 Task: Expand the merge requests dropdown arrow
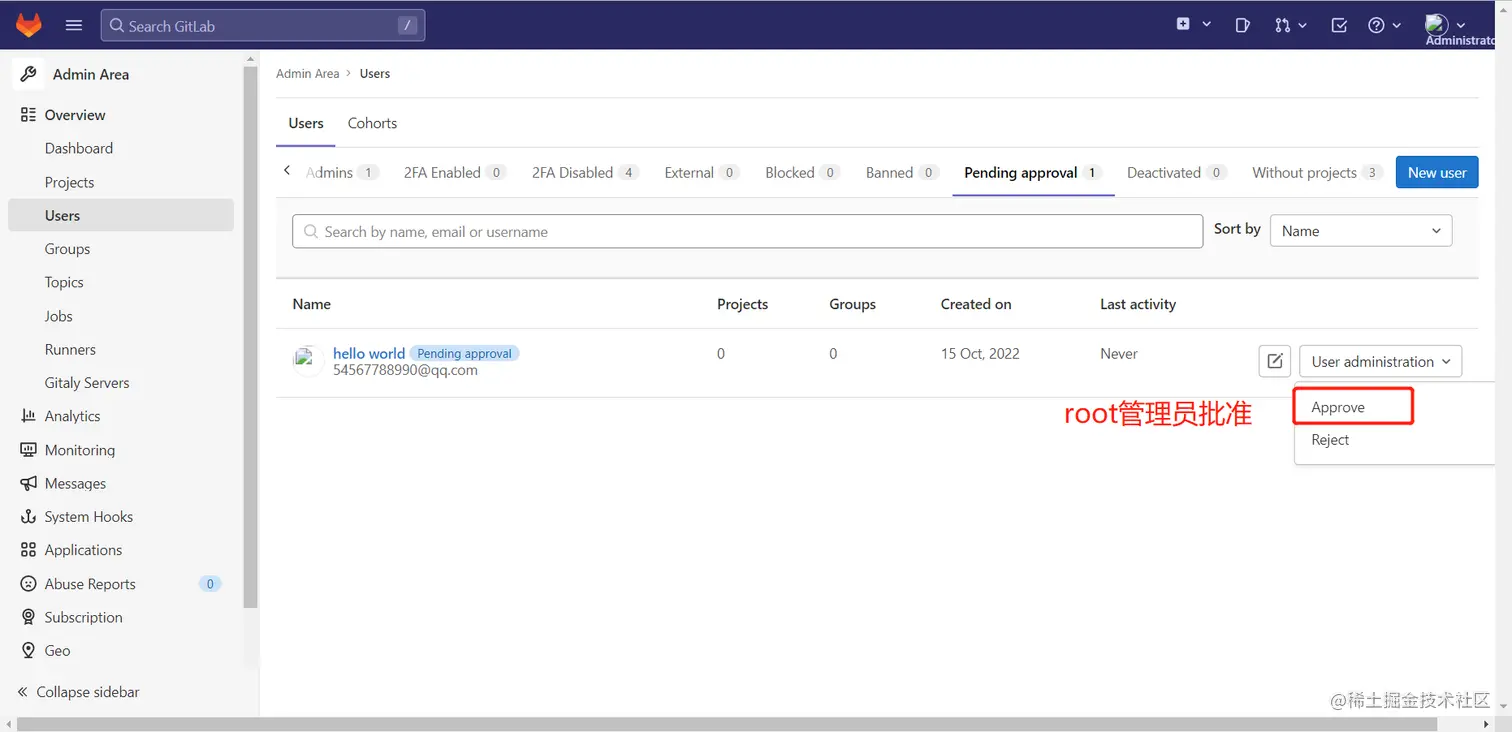tap(1301, 25)
